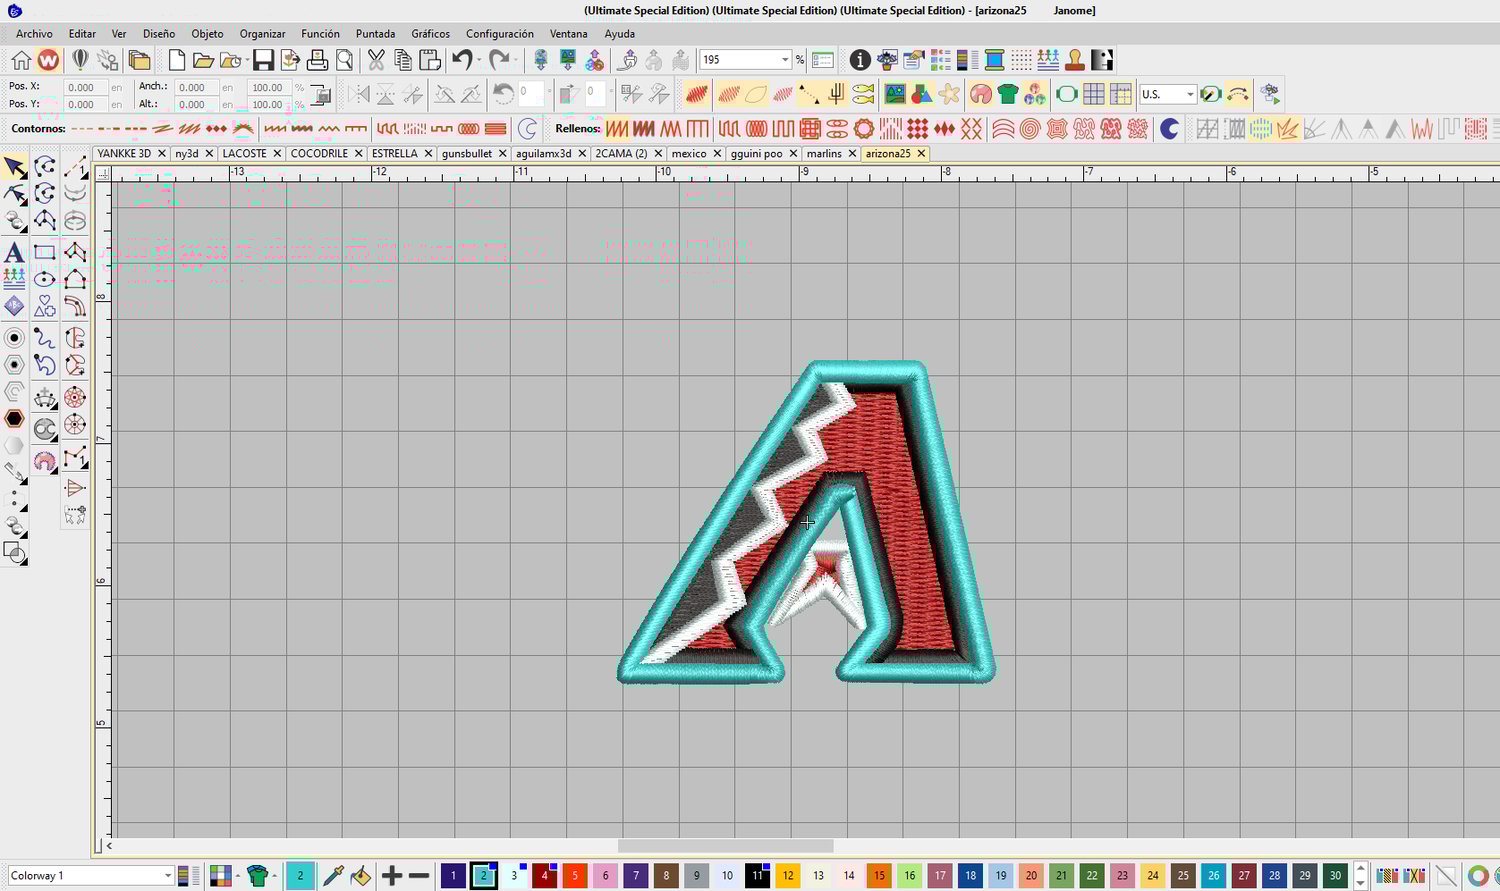
Task: Click the rubber stamp icon
Action: point(1075,60)
